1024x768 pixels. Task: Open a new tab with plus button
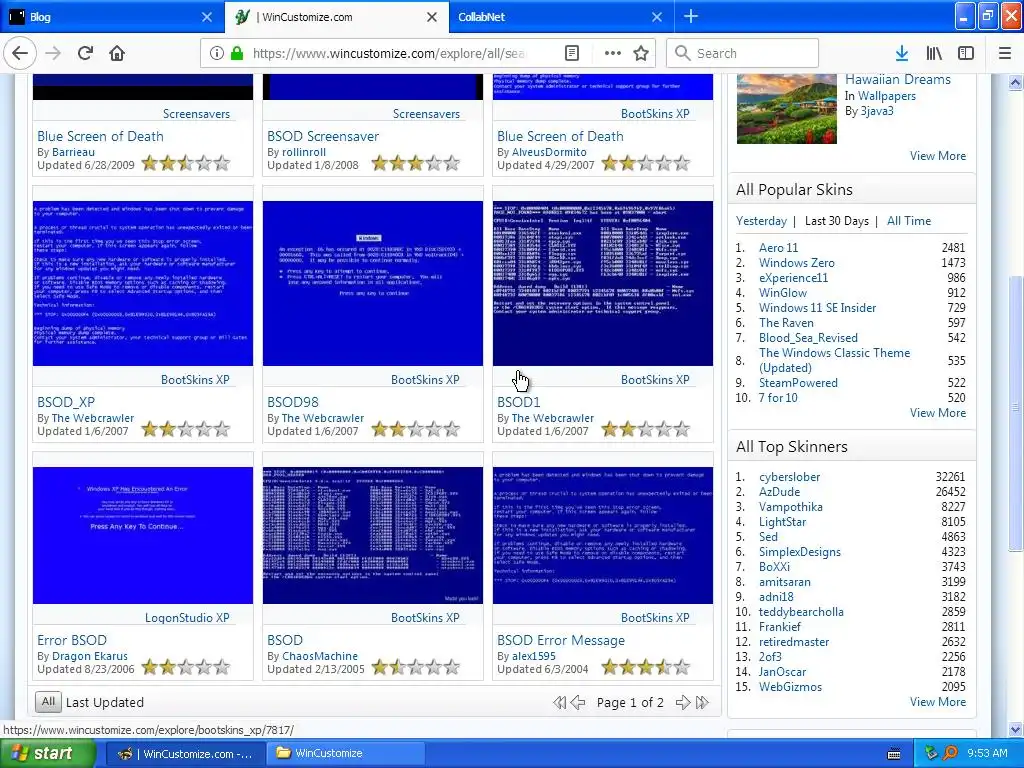(690, 17)
